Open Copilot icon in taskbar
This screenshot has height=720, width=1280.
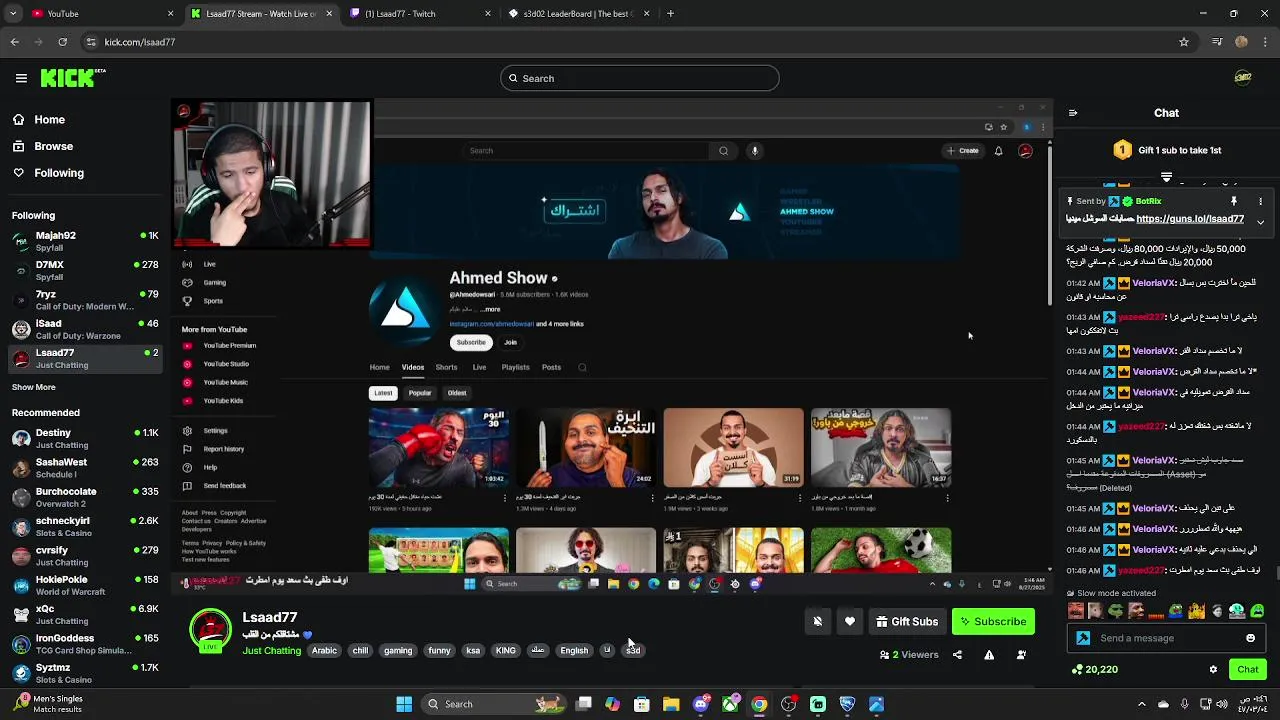[x=612, y=704]
